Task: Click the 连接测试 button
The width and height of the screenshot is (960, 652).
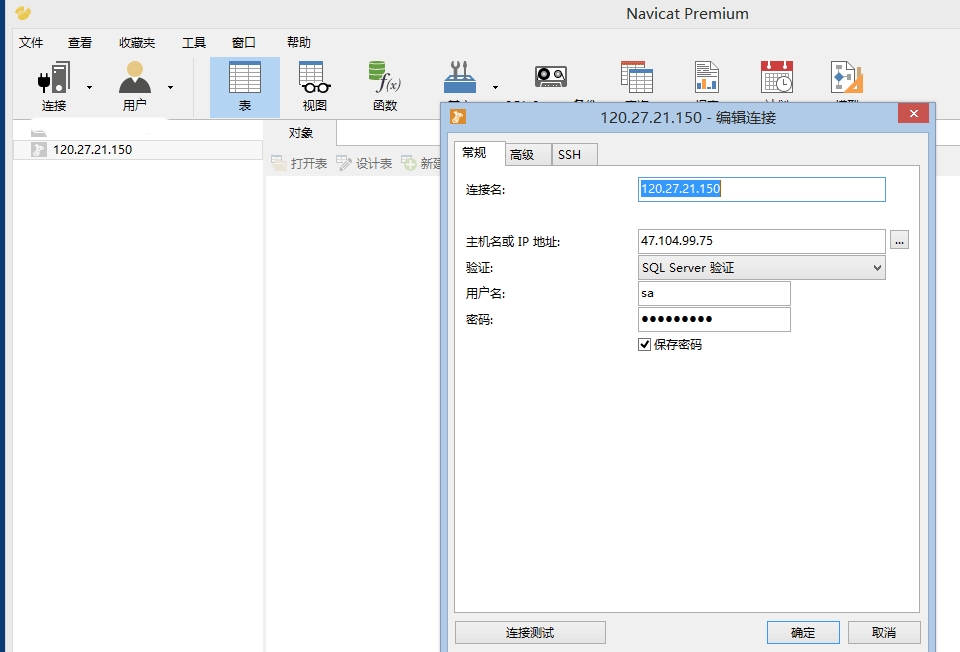Action: point(530,633)
